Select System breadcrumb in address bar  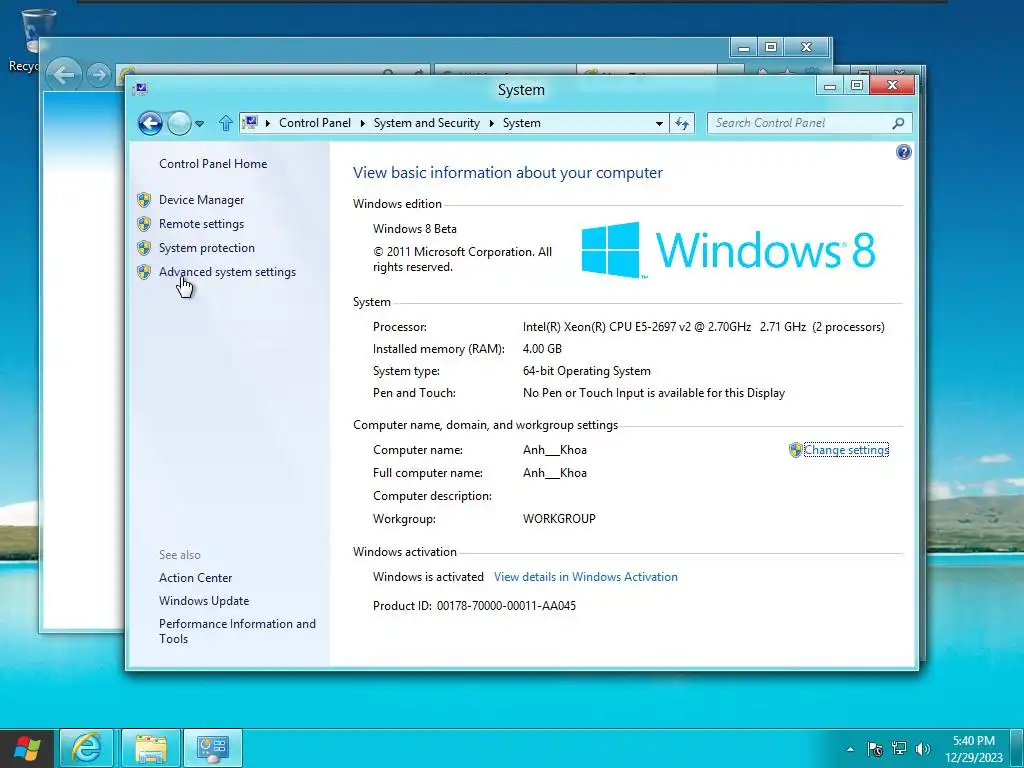(x=522, y=123)
